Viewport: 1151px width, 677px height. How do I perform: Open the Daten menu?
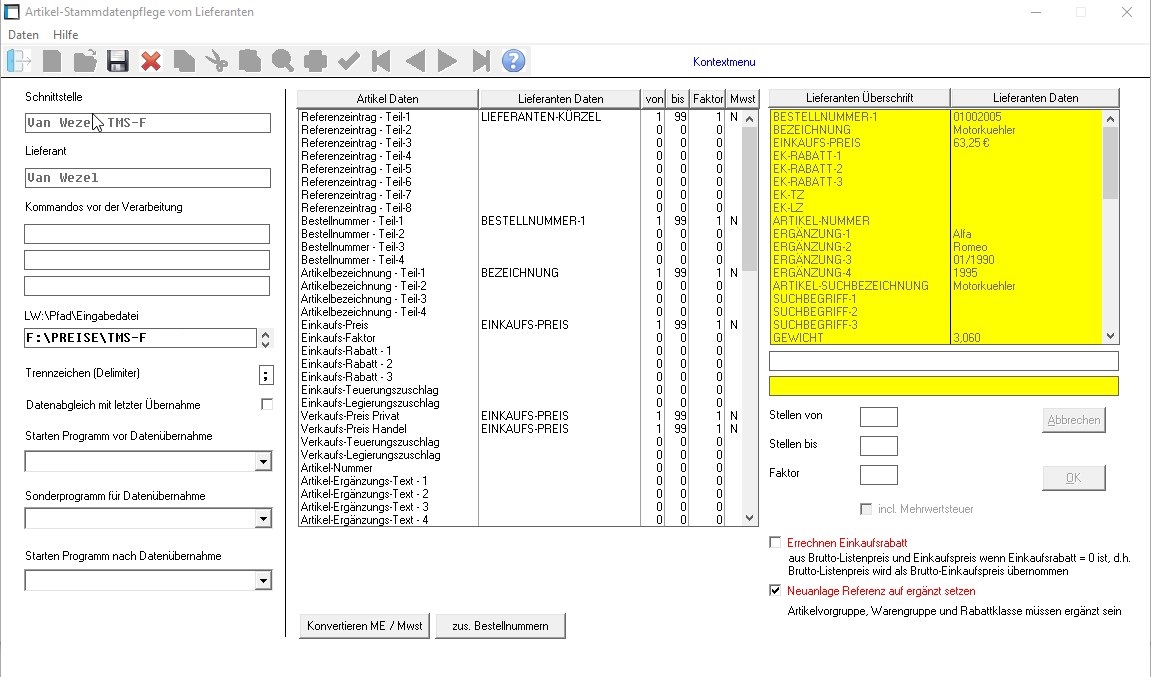23,35
